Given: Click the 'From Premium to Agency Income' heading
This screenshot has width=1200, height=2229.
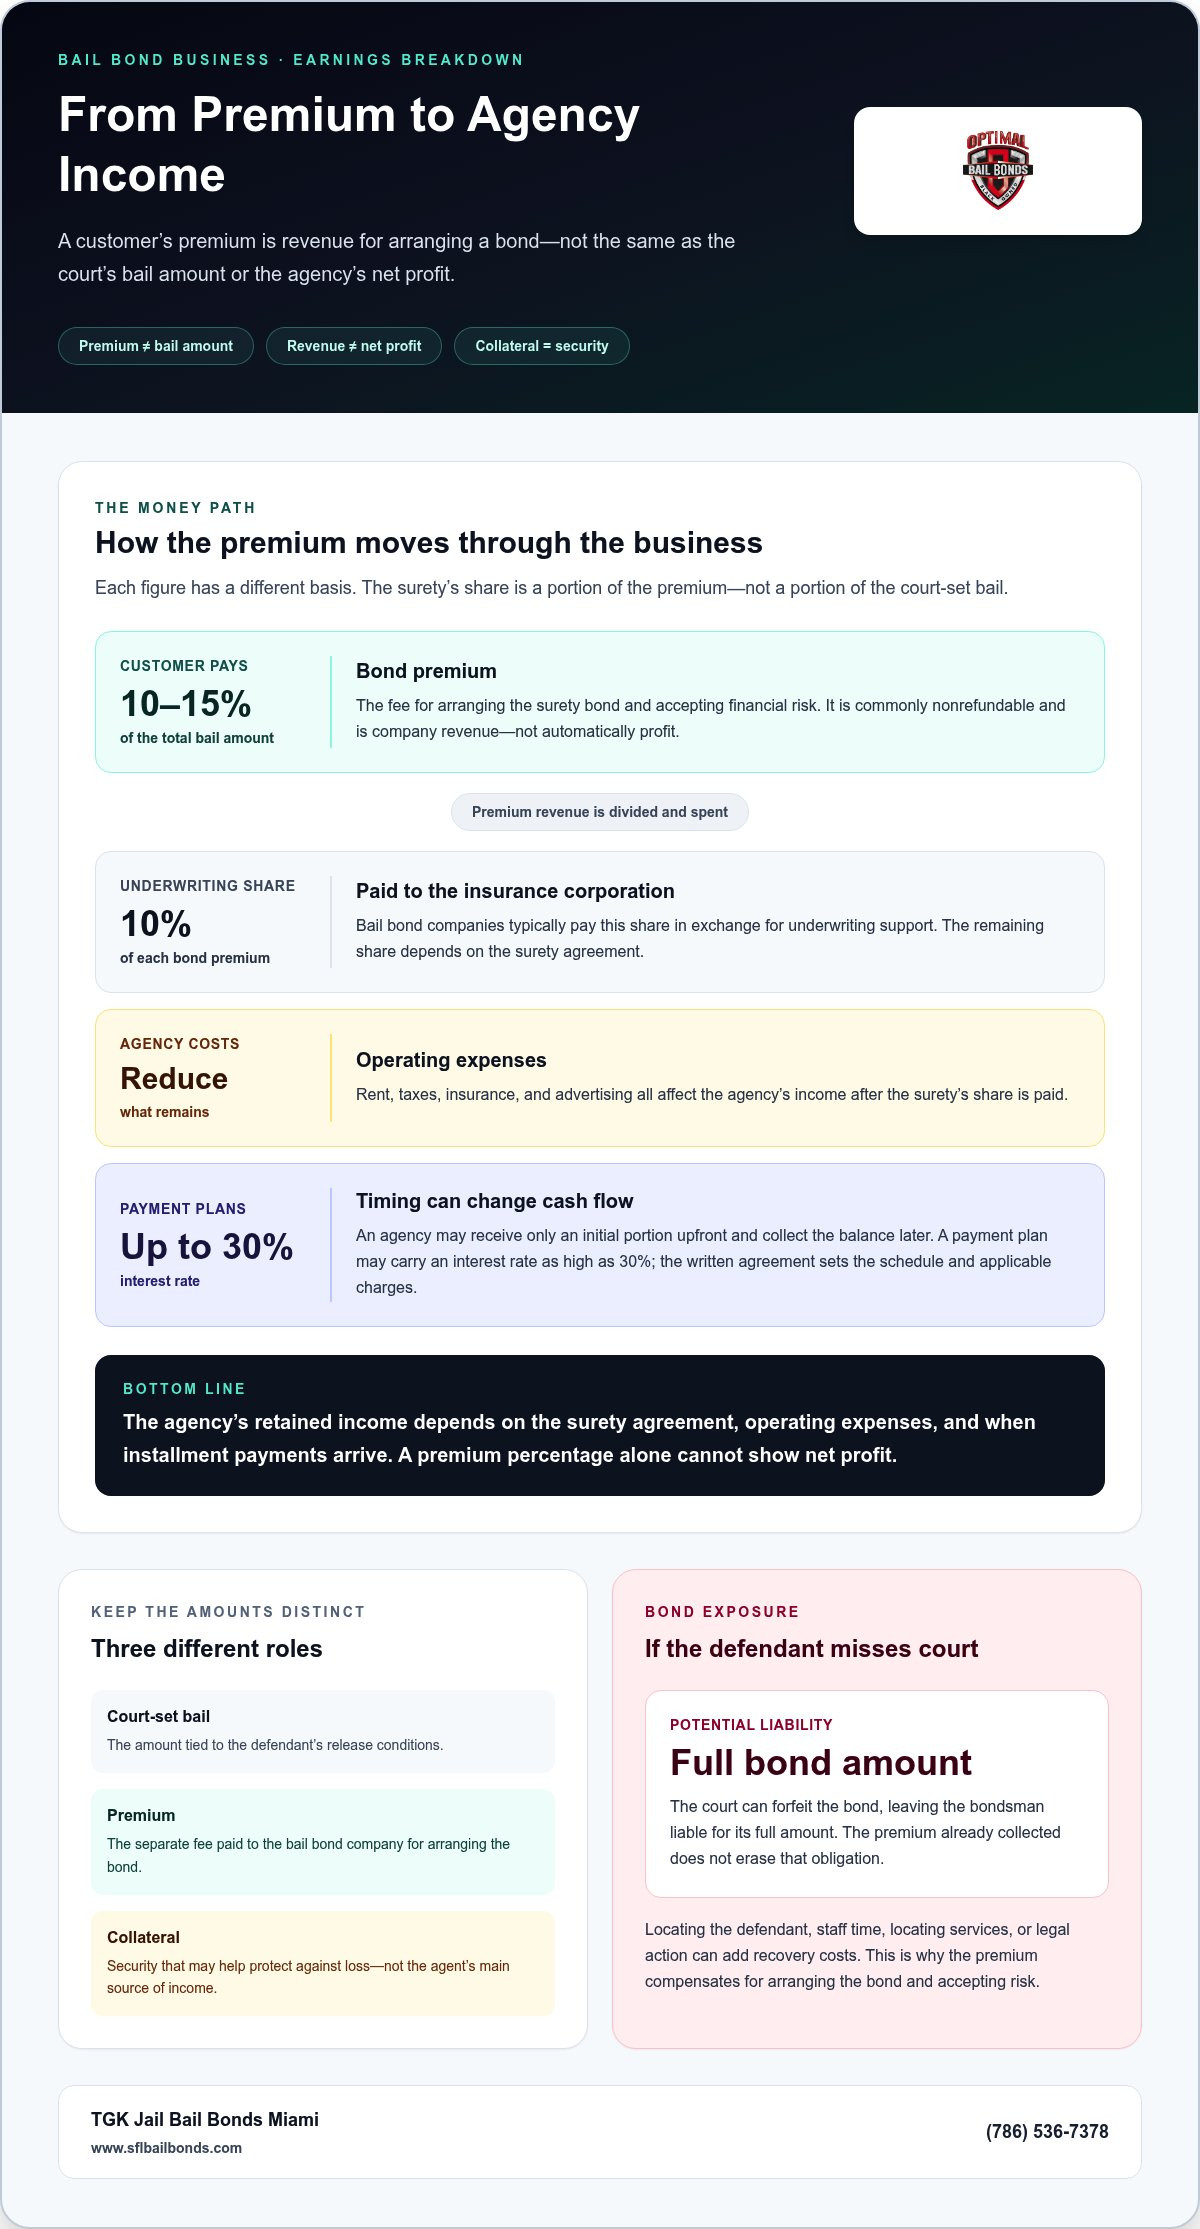Looking at the screenshot, I should coord(349,145).
